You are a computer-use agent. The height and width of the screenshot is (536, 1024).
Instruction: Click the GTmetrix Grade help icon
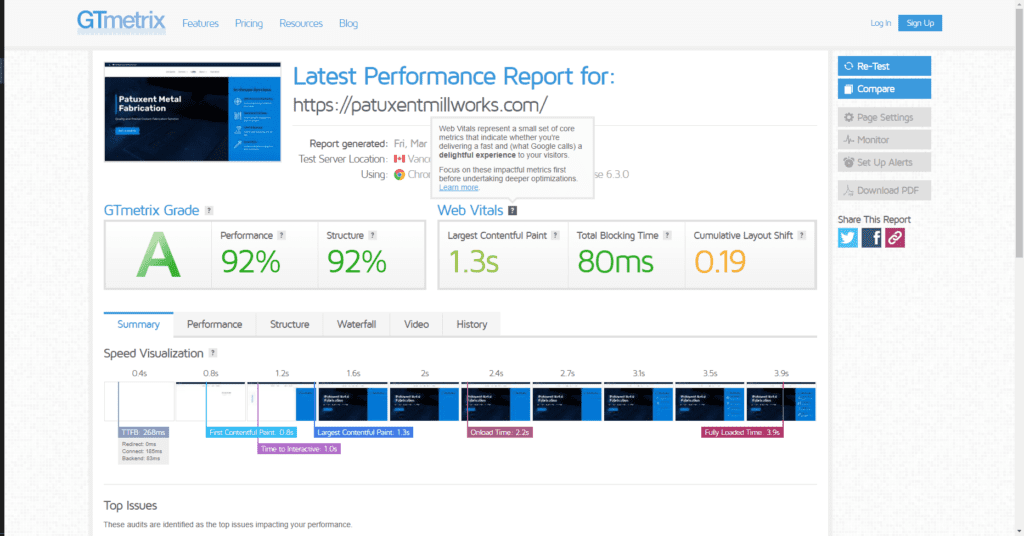pos(209,210)
